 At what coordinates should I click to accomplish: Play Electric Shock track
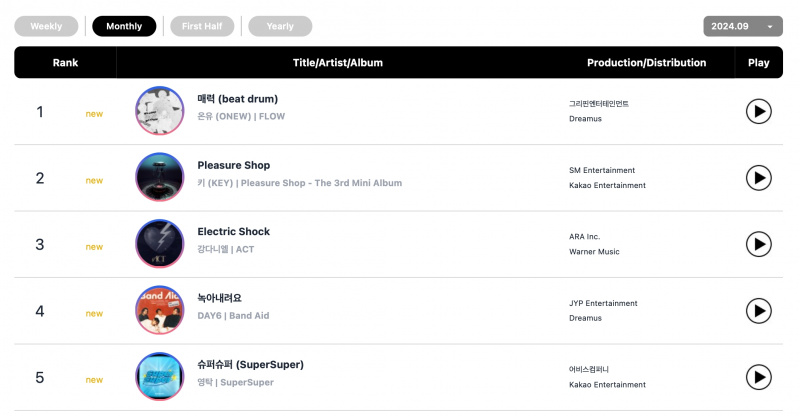[759, 244]
